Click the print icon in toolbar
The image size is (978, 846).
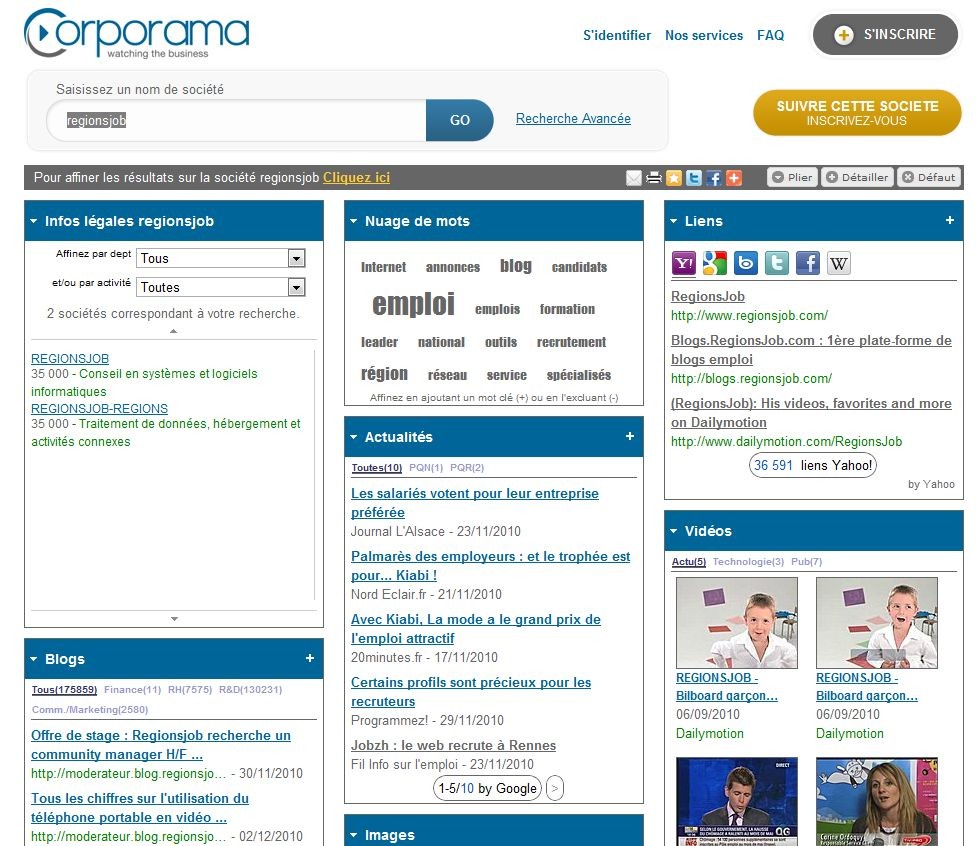pyautogui.click(x=654, y=178)
